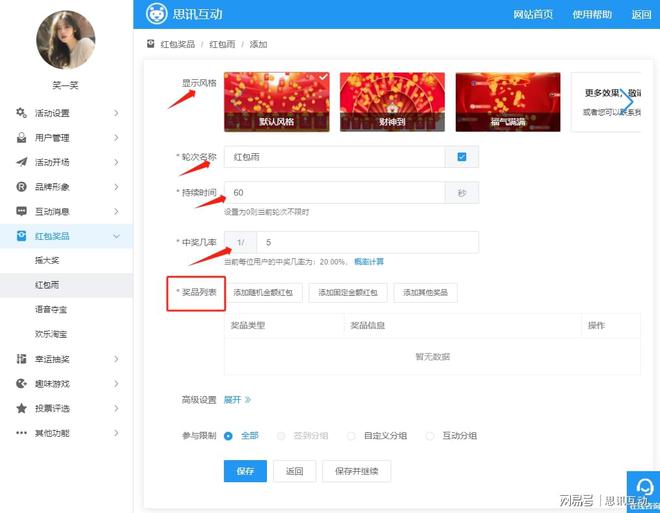
Task: Expand the 幸运抽奖 menu chevron
Action: [116, 359]
